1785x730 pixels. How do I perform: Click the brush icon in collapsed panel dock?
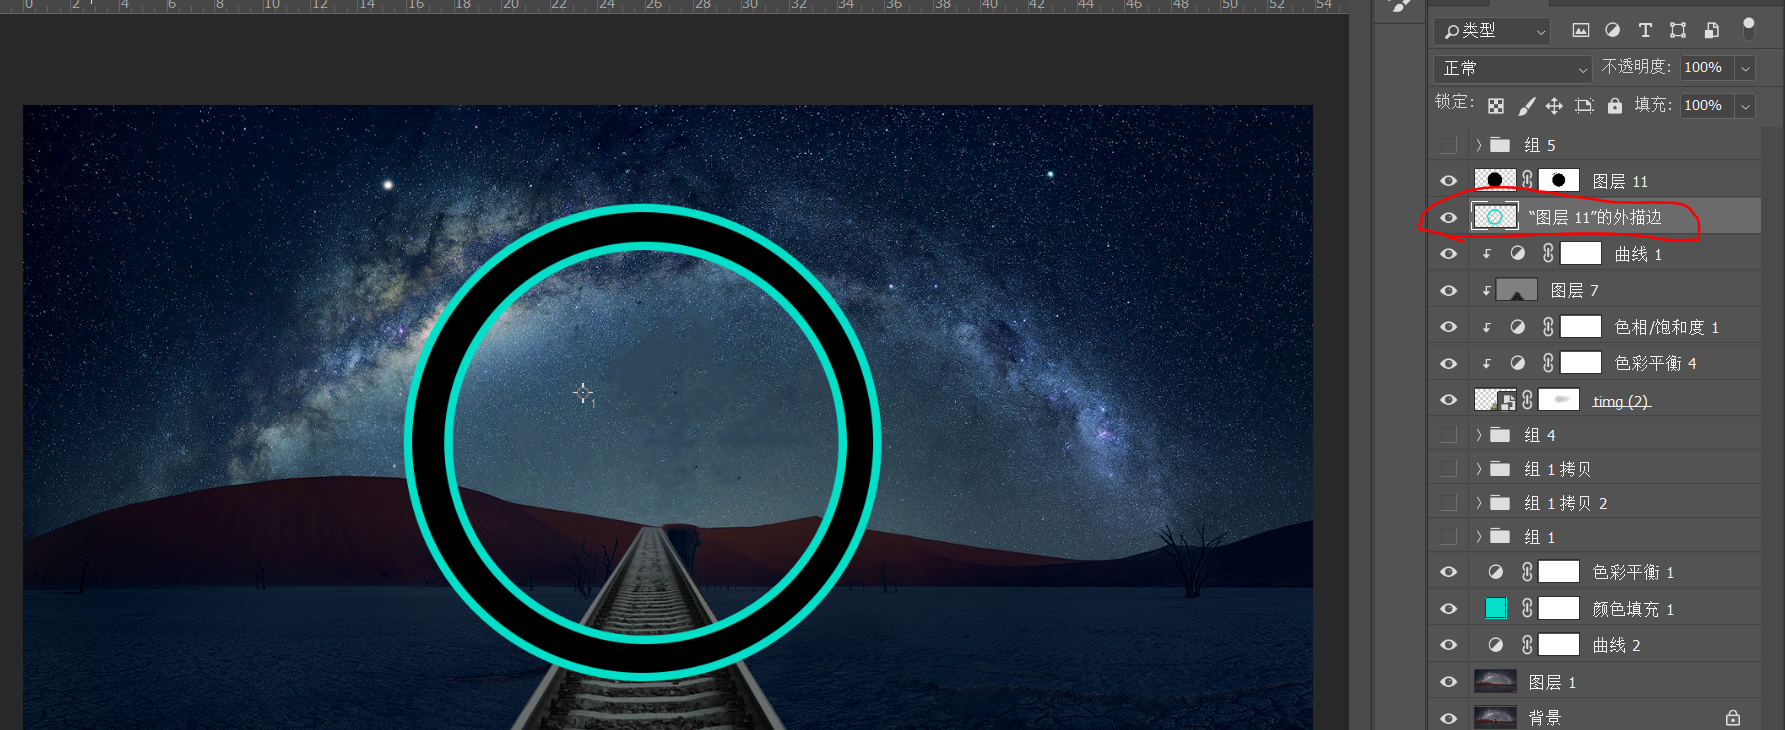pyautogui.click(x=1402, y=6)
